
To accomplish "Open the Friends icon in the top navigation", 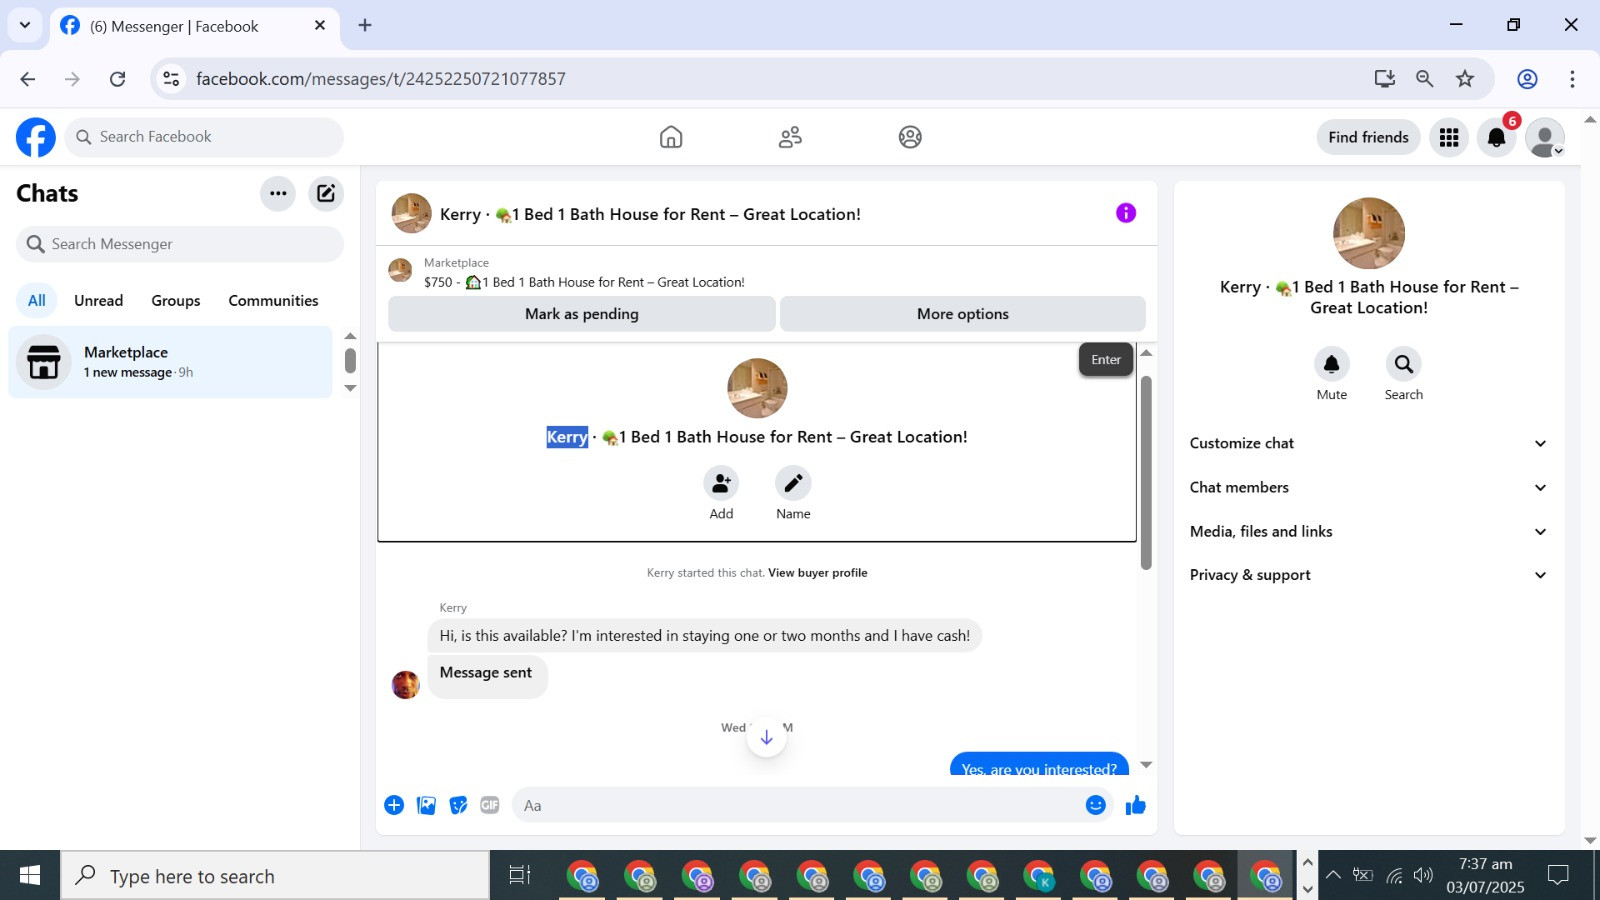I will [790, 137].
